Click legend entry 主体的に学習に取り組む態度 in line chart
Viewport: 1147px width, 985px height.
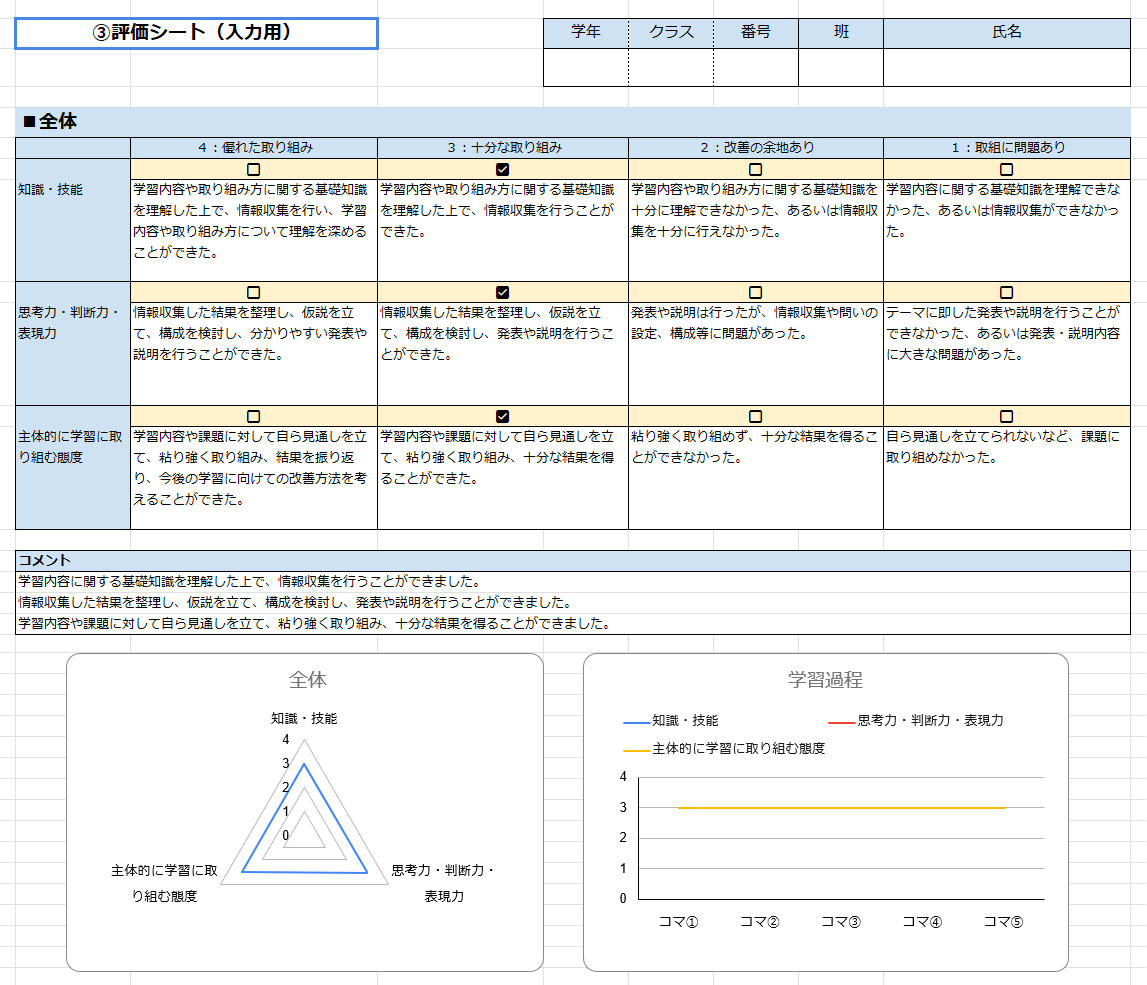coord(724,749)
